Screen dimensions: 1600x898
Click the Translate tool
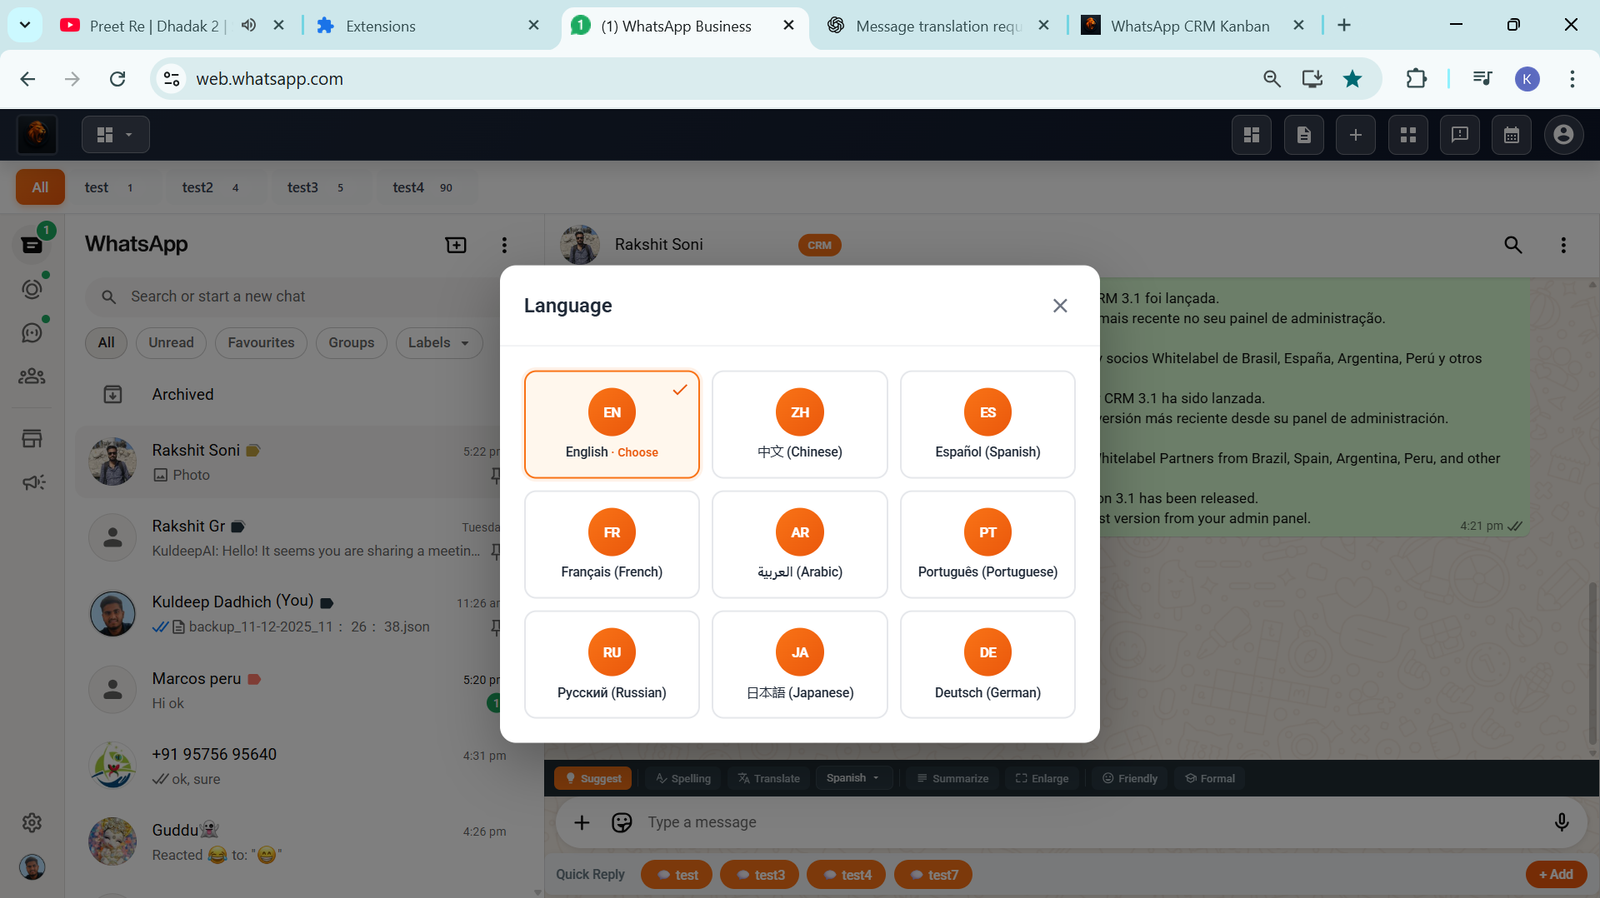tap(769, 779)
